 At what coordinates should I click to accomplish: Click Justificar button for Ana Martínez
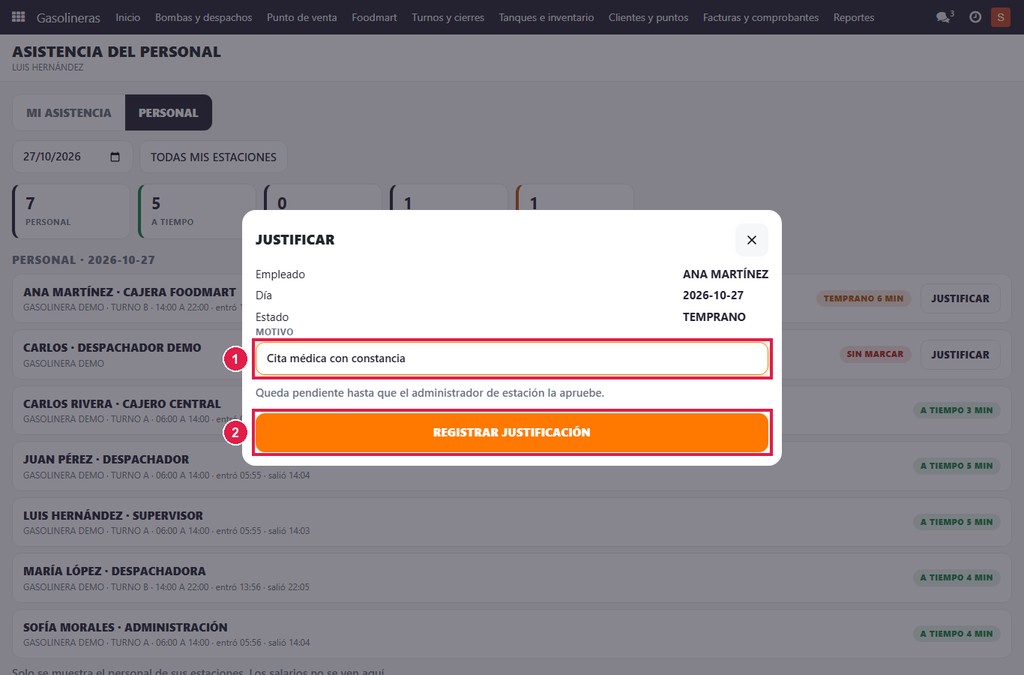coord(960,298)
